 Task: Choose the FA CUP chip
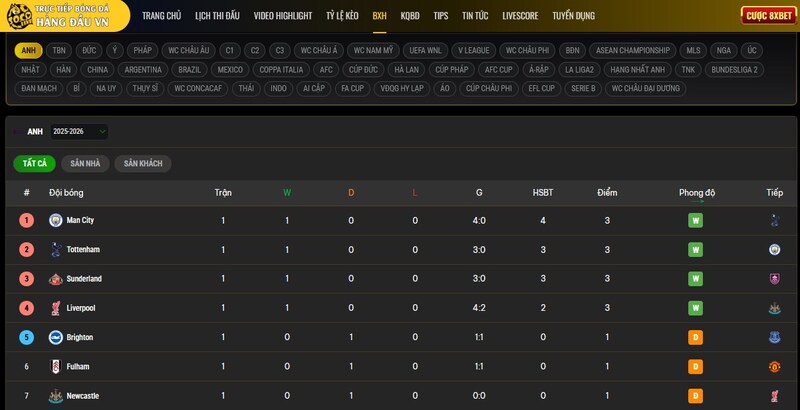(x=353, y=88)
